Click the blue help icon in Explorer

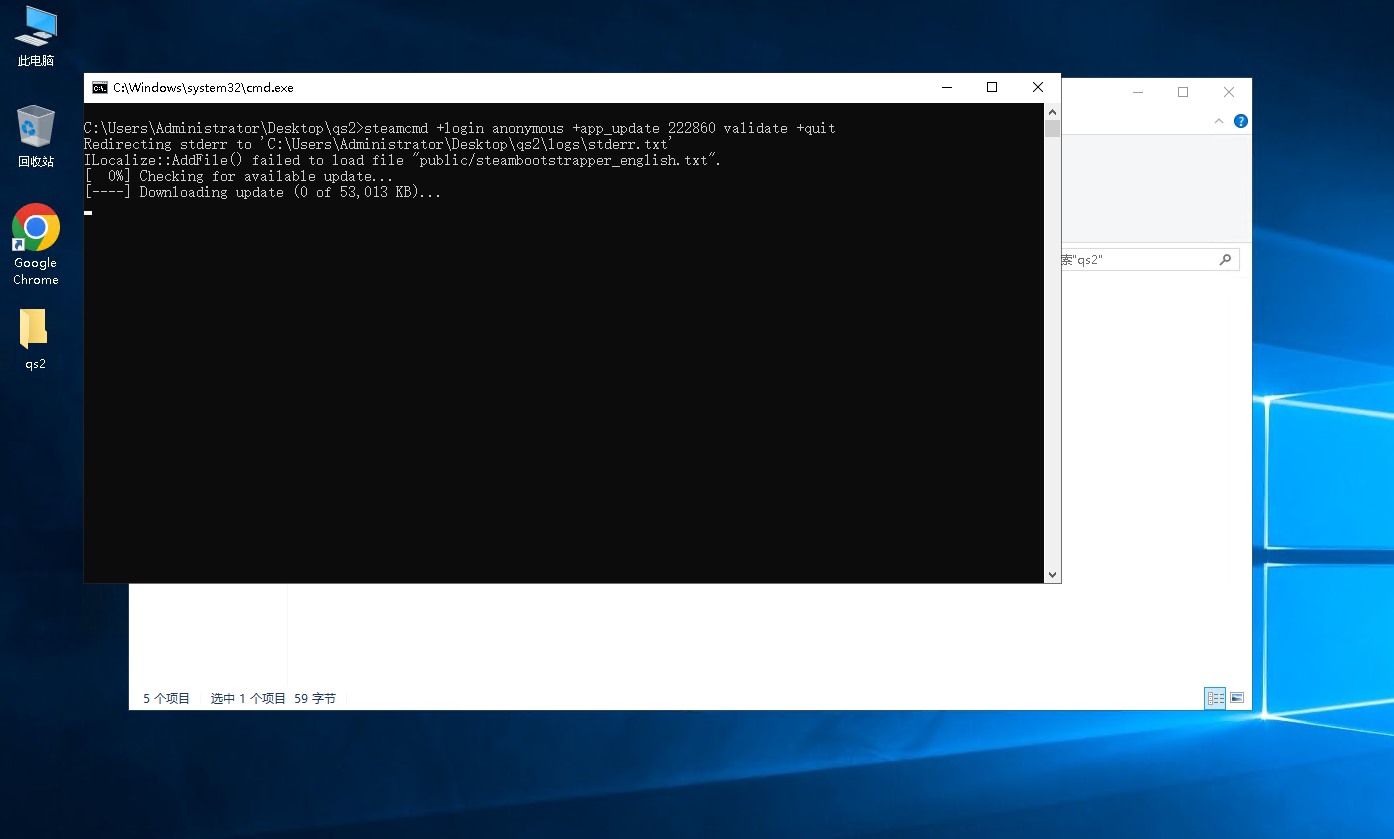1241,121
